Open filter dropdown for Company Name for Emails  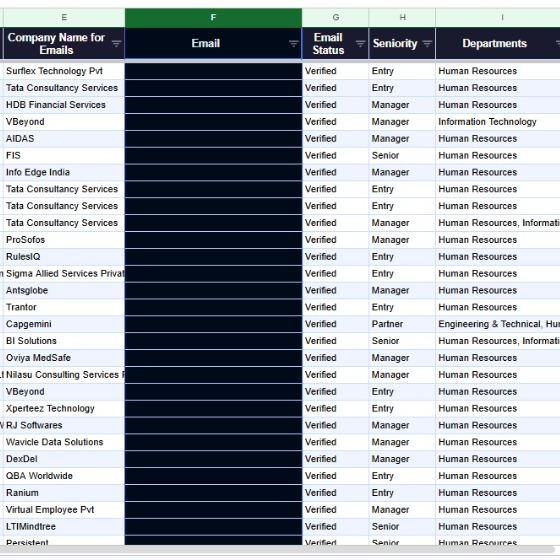coord(116,44)
